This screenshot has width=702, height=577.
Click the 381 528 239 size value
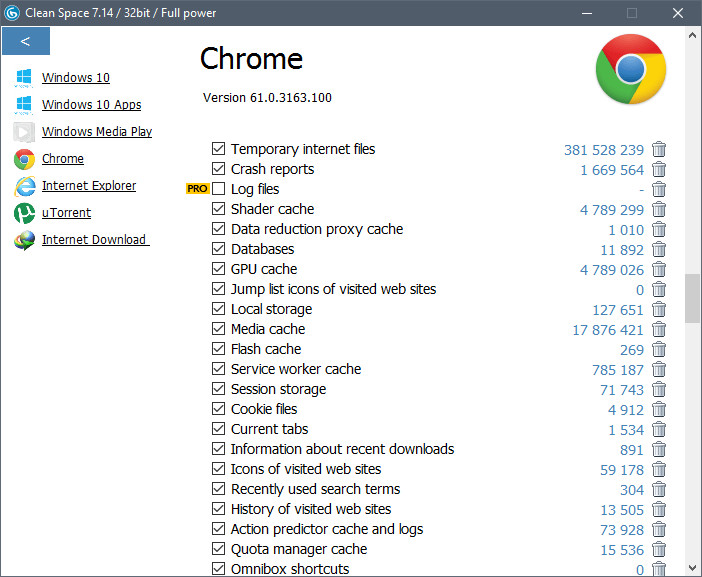tap(604, 150)
